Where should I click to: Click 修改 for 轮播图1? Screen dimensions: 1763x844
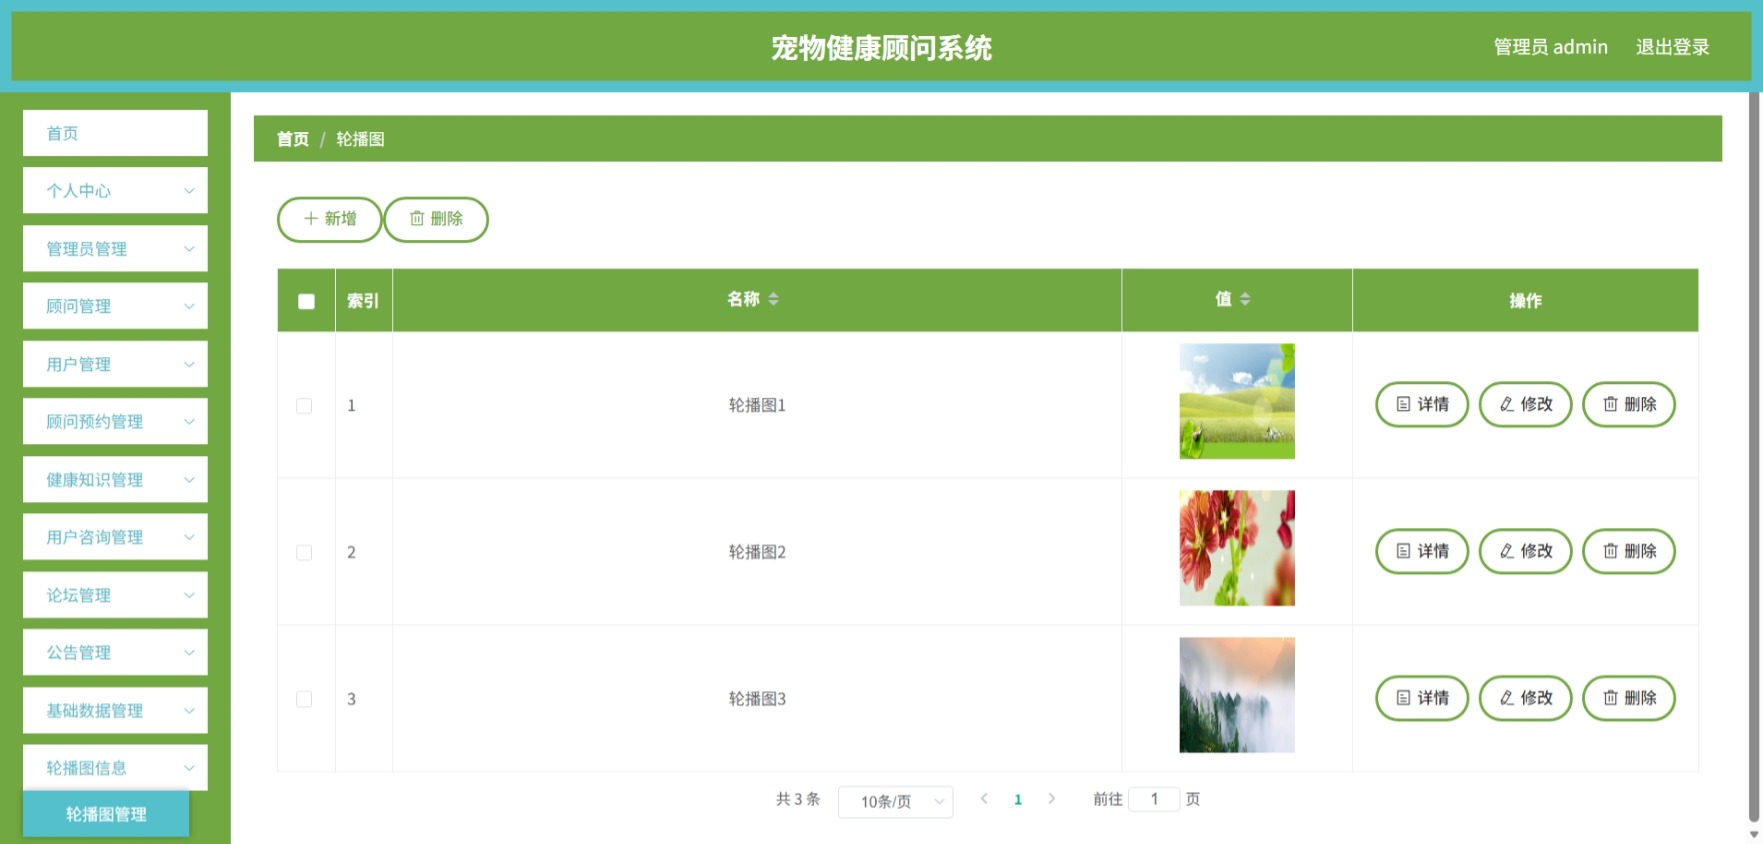1526,405
